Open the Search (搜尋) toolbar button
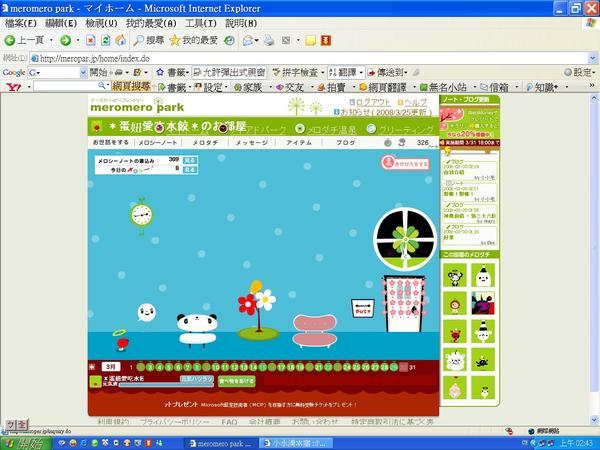 (x=148, y=40)
